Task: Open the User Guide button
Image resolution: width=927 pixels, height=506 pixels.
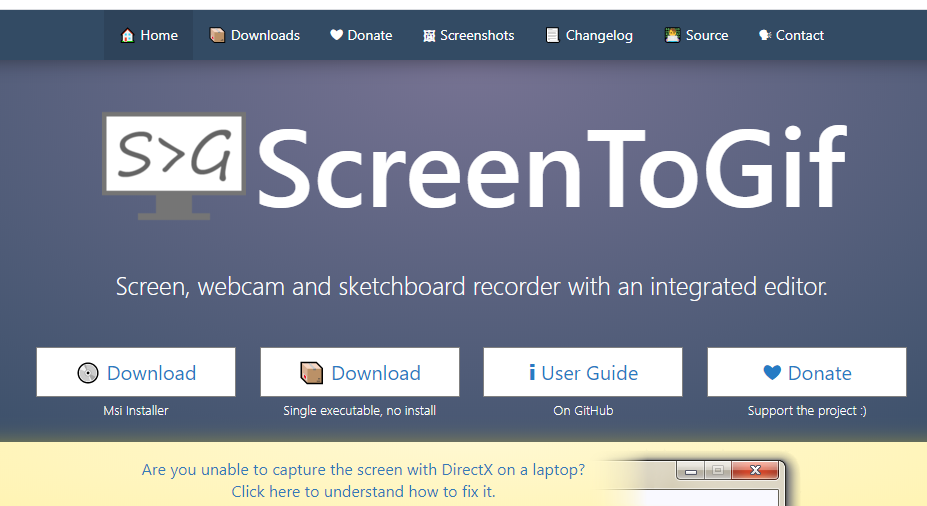Action: [583, 372]
